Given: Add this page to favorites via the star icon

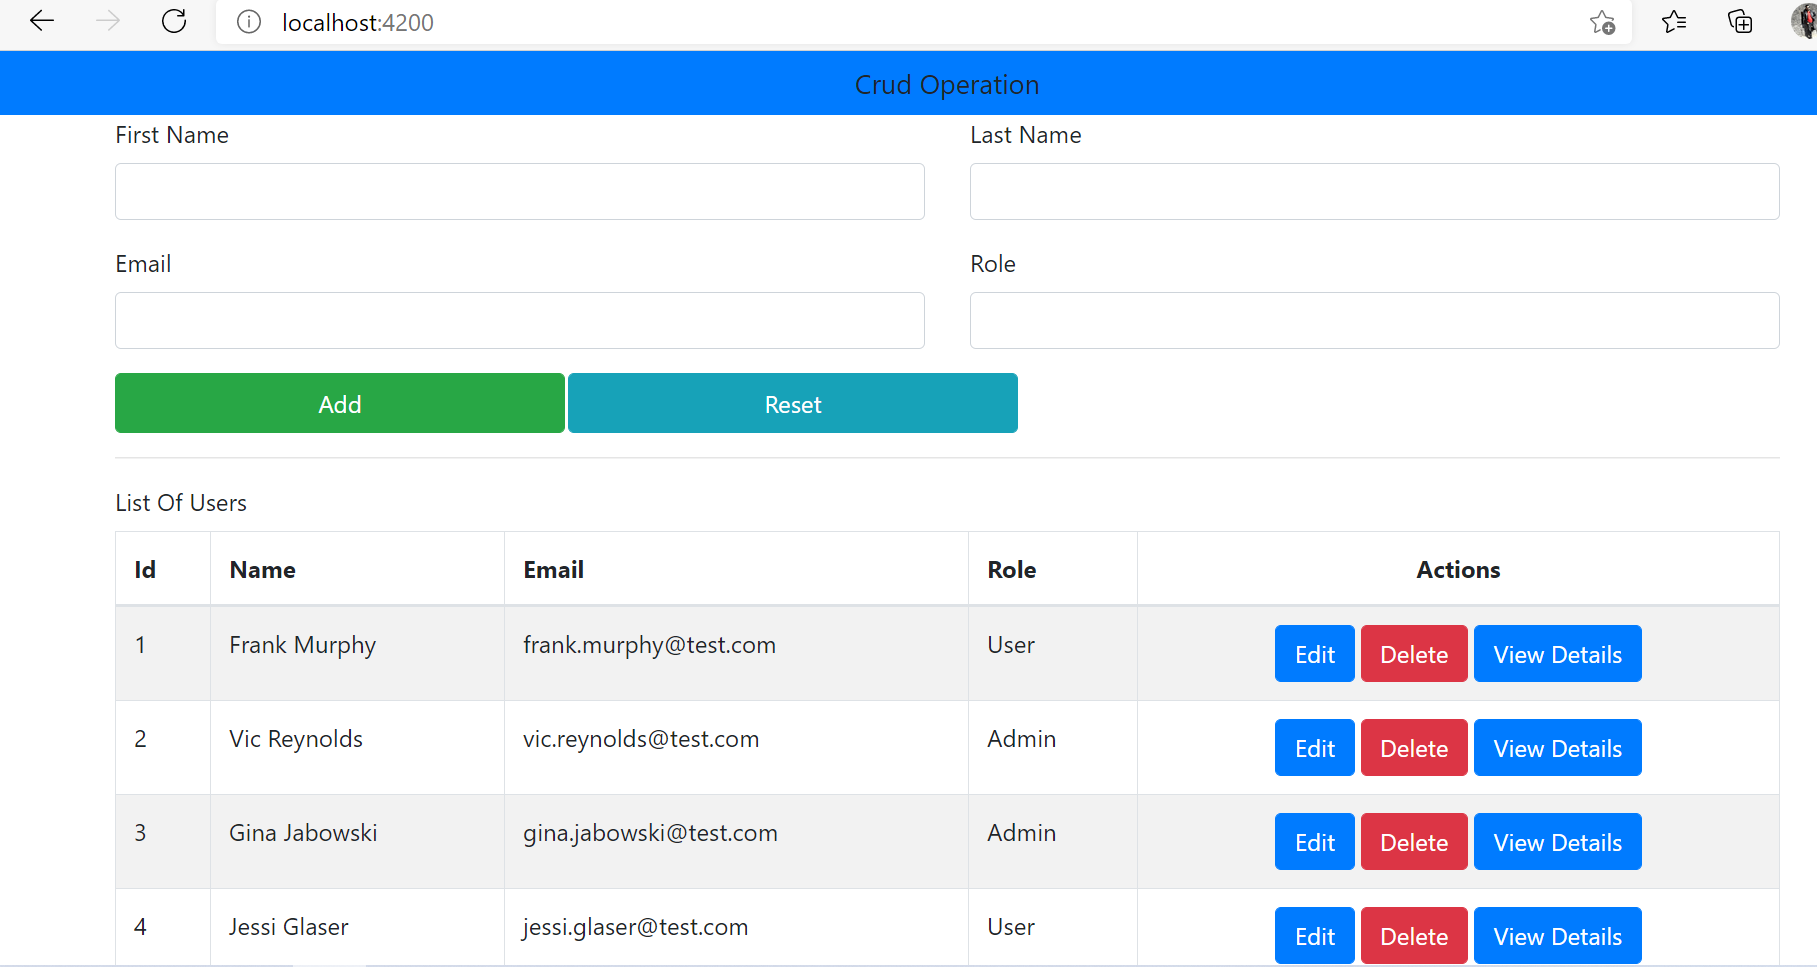Looking at the screenshot, I should pyautogui.click(x=1603, y=22).
